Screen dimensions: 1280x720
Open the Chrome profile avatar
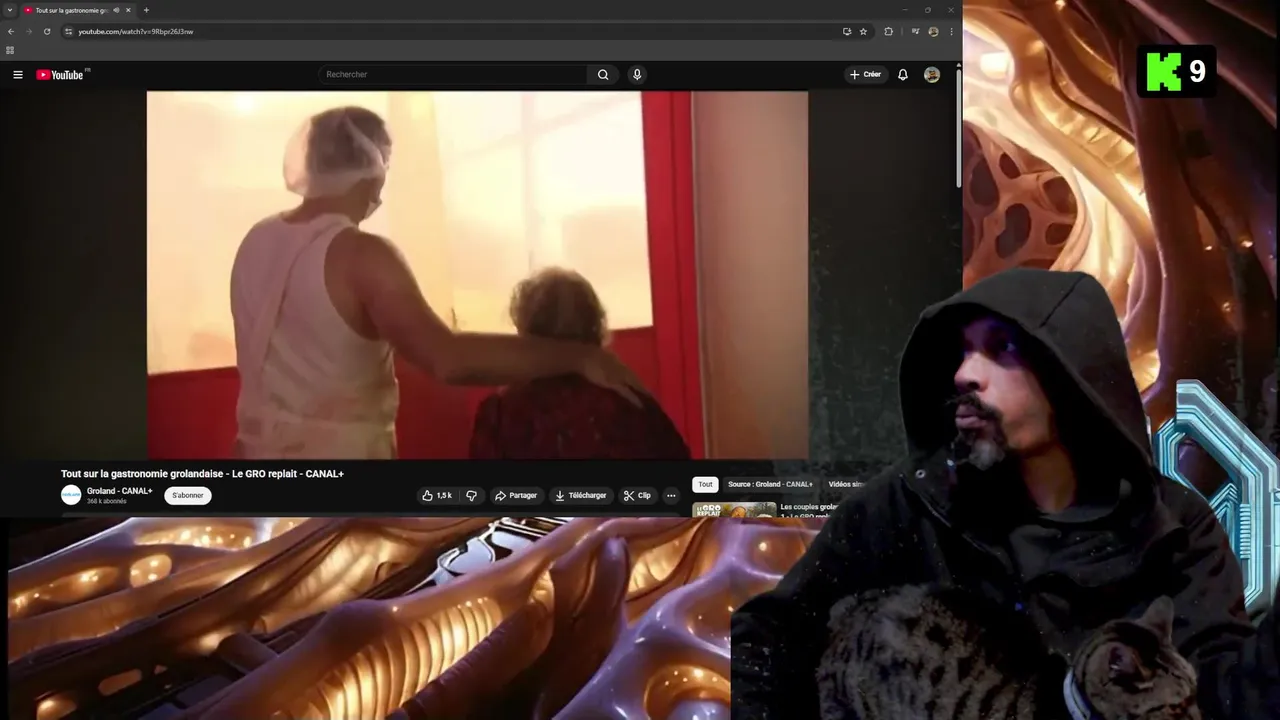933,31
